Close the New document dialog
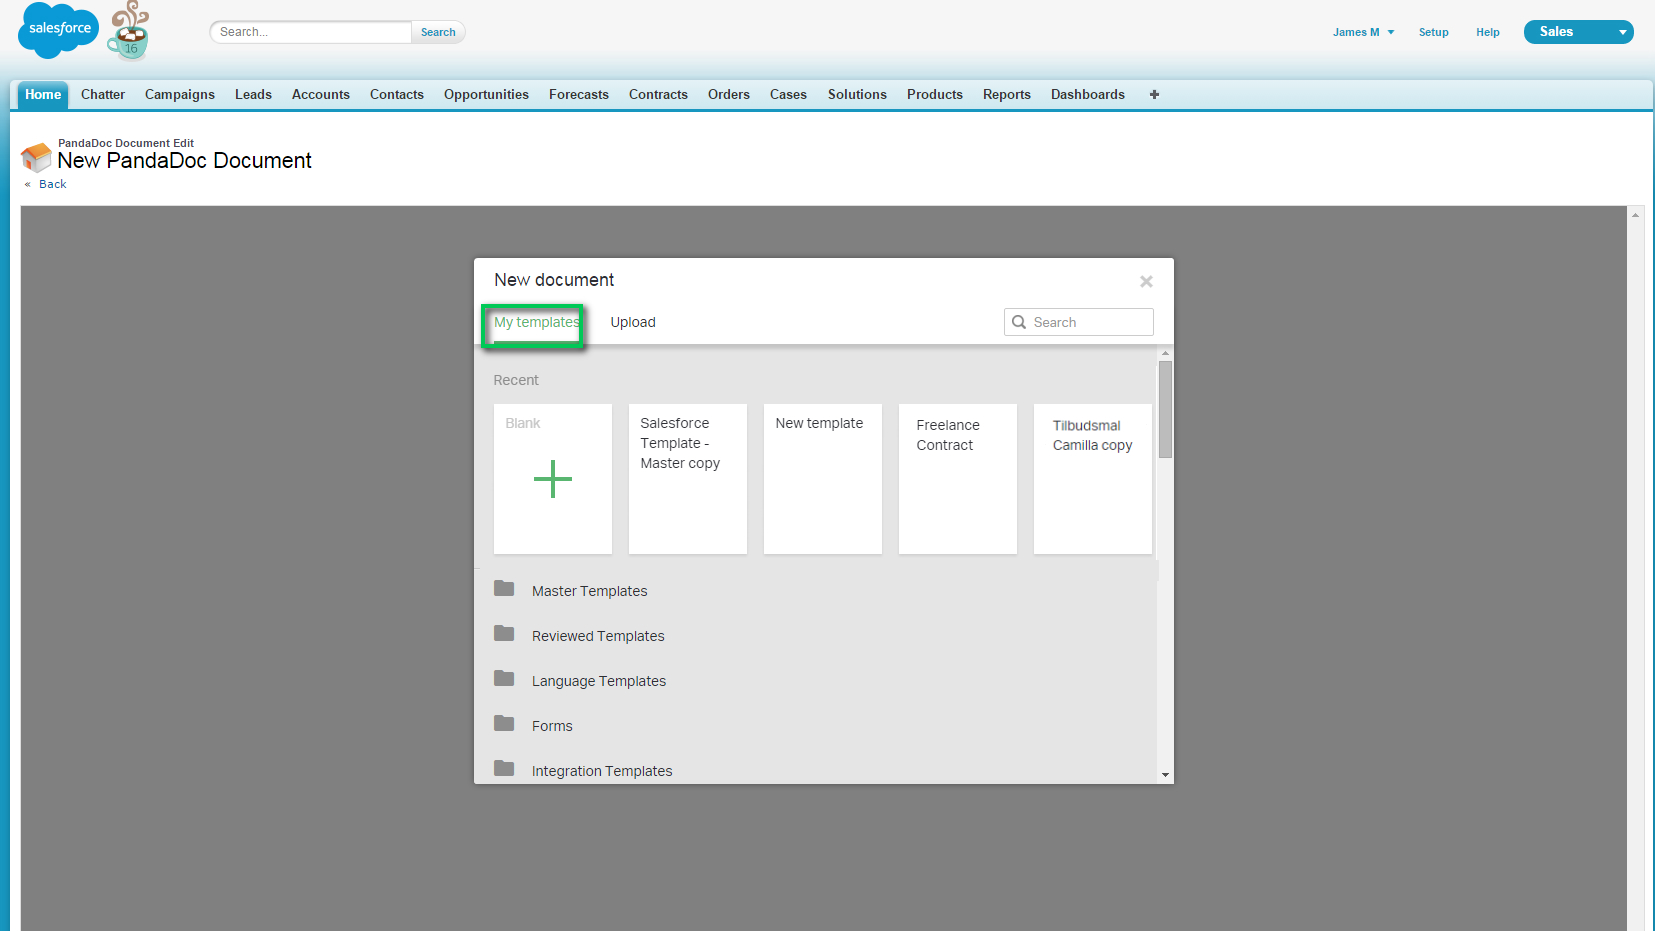Image resolution: width=1655 pixels, height=931 pixels. coord(1147,282)
